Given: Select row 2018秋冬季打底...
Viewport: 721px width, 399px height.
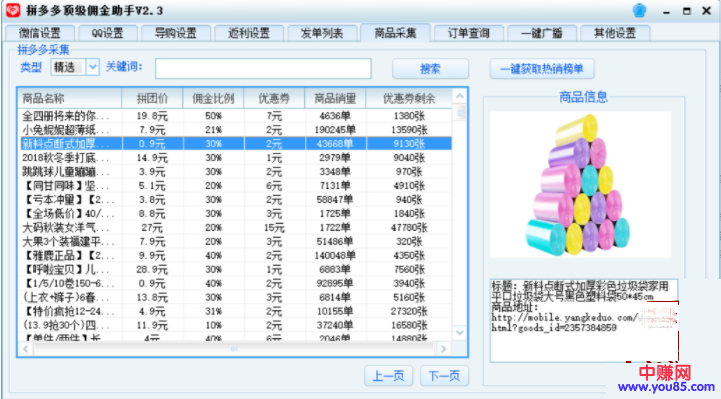Looking at the screenshot, I should point(235,158).
